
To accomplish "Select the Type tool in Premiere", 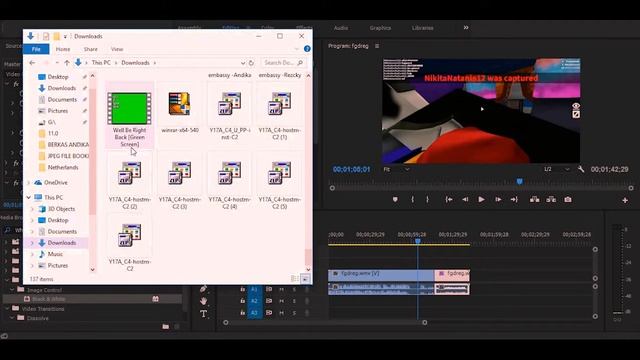I will (x=203, y=314).
